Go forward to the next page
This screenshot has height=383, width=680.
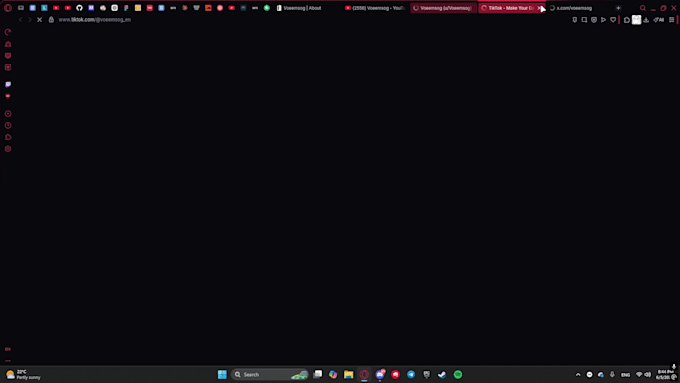[29, 20]
